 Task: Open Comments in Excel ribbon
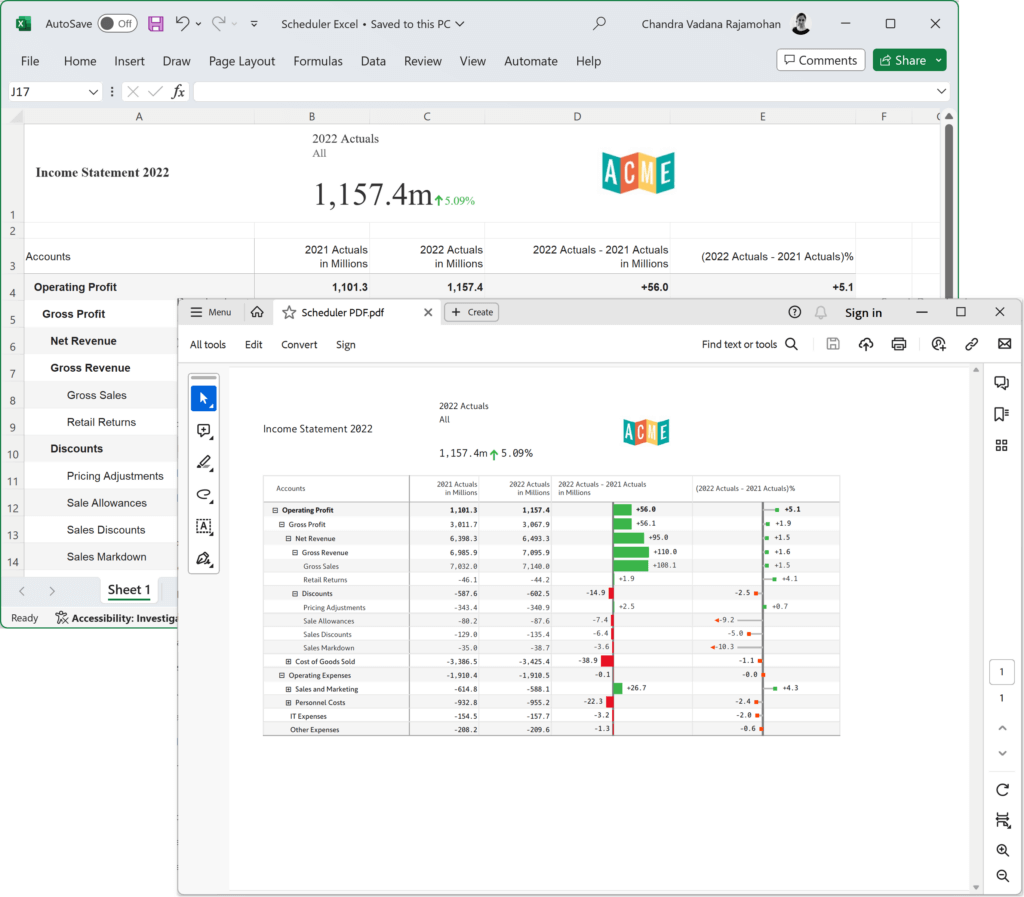[820, 60]
